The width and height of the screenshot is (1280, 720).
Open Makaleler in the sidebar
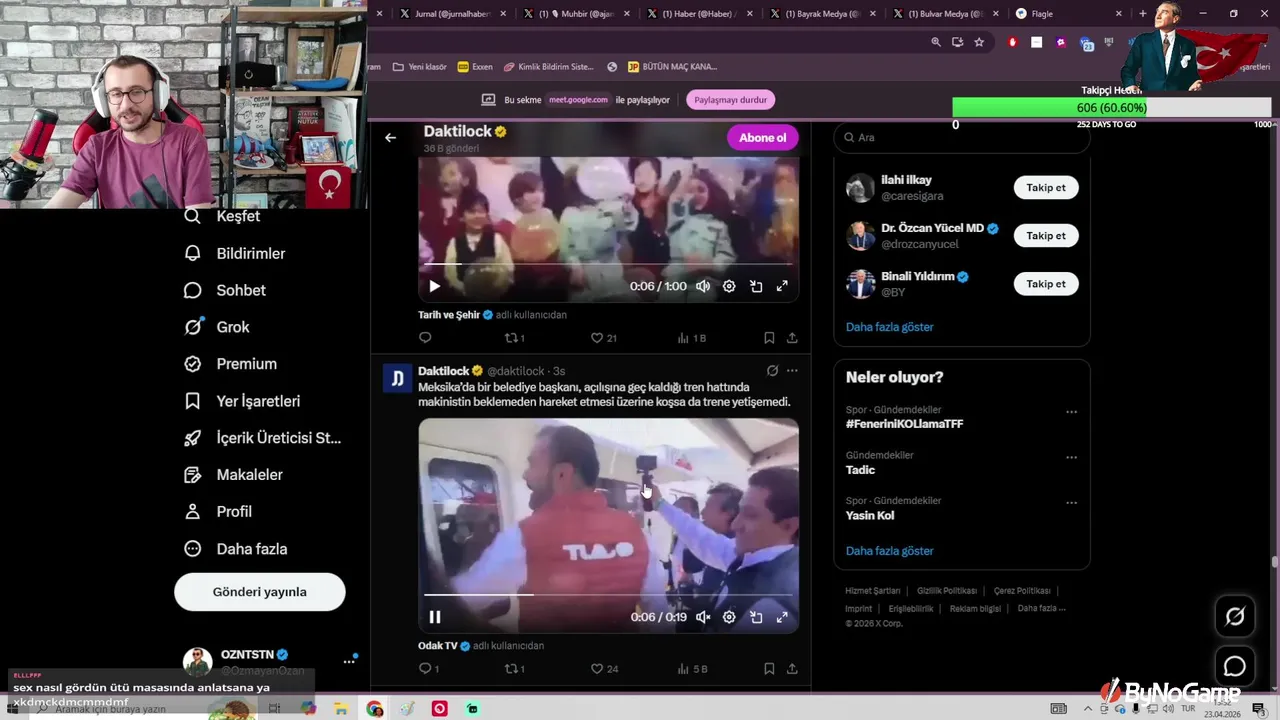(234, 475)
